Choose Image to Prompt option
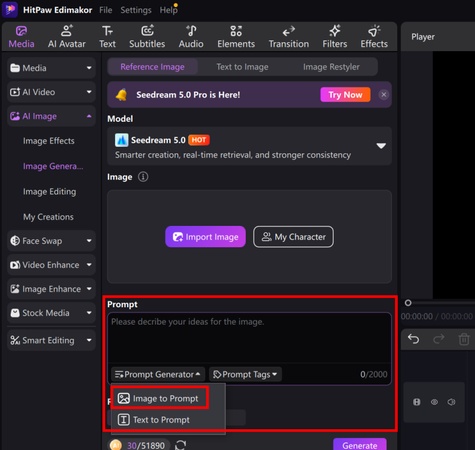475x450 pixels. [160, 398]
